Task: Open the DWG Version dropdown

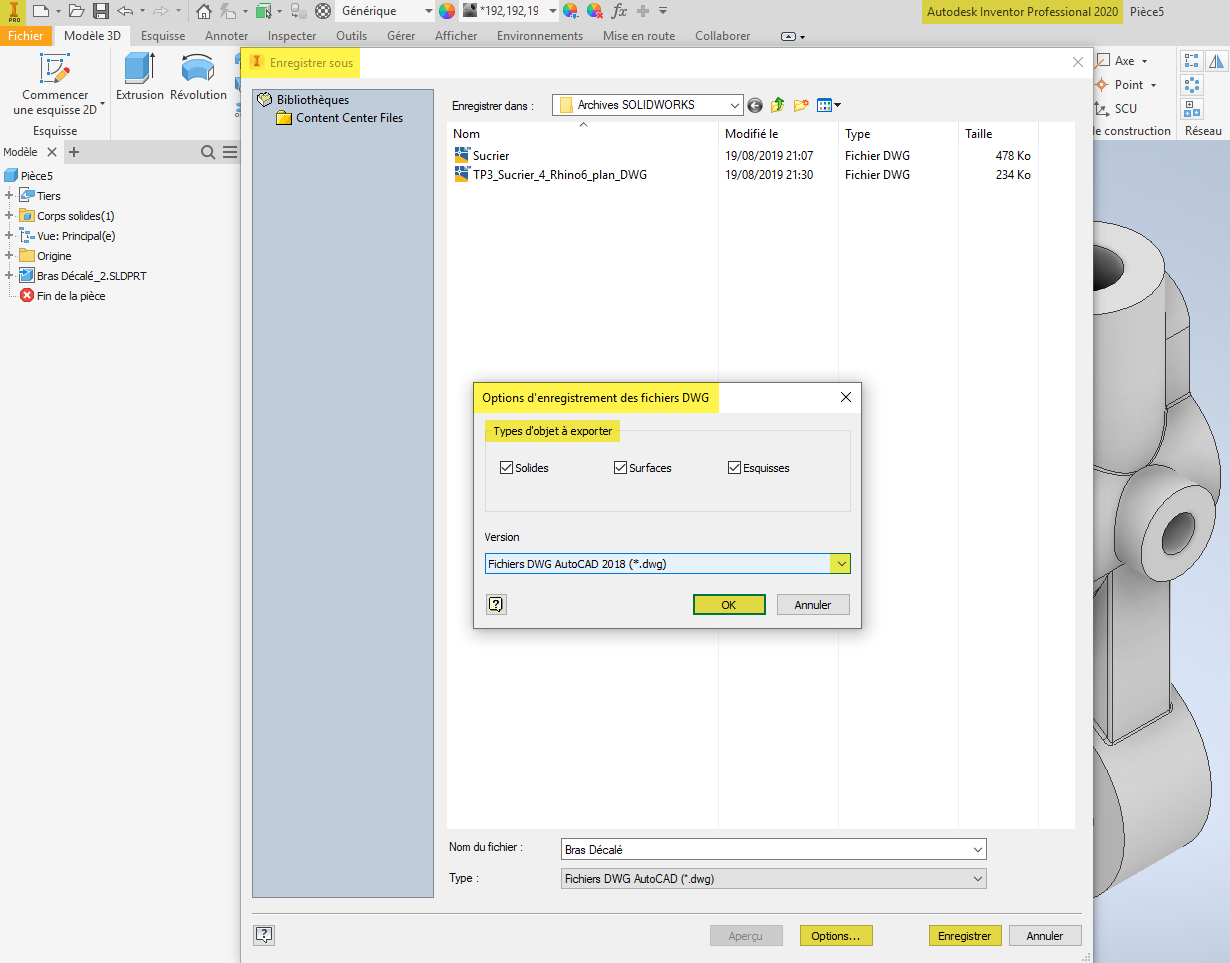Action: [x=841, y=563]
